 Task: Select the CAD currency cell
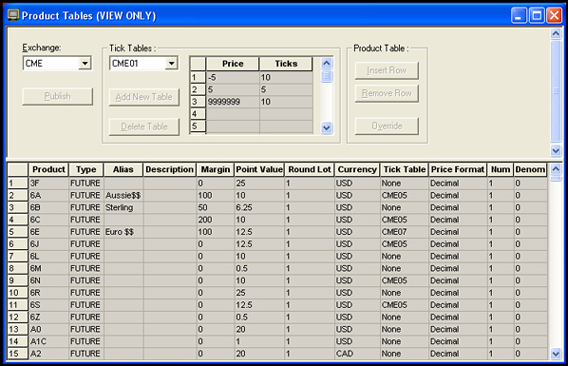click(357, 354)
